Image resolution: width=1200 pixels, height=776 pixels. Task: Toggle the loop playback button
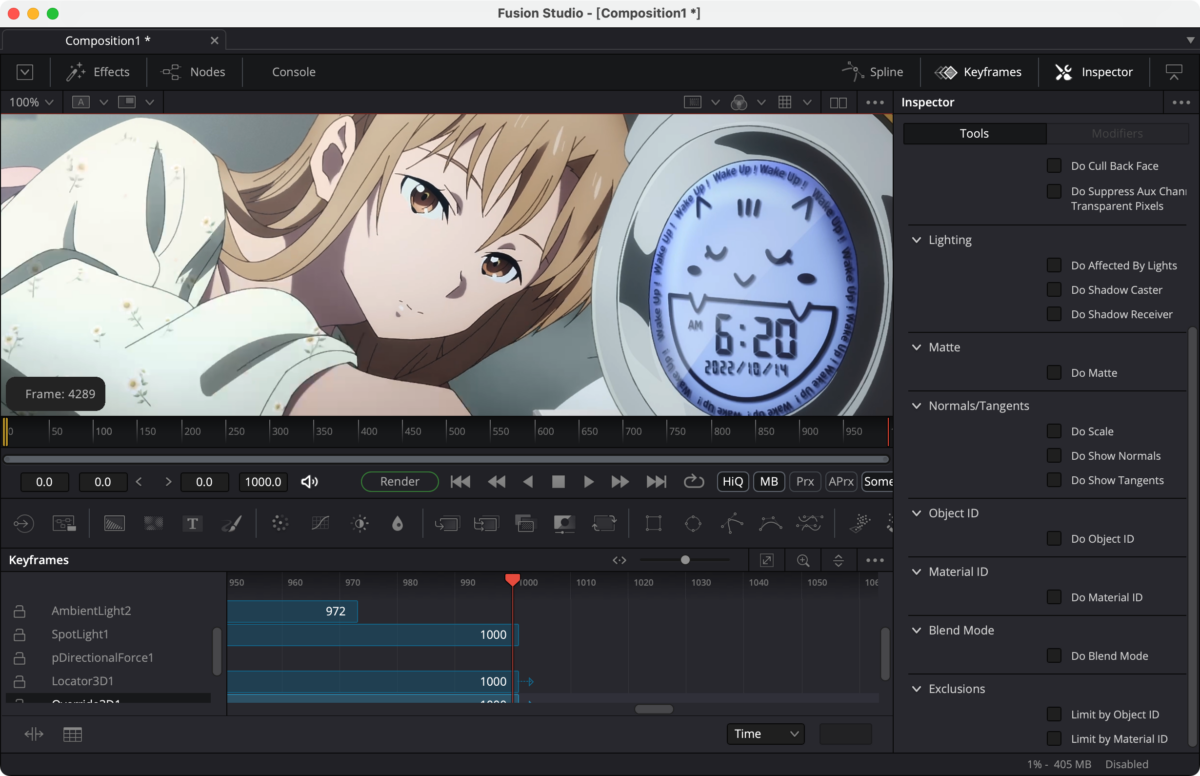tap(693, 482)
